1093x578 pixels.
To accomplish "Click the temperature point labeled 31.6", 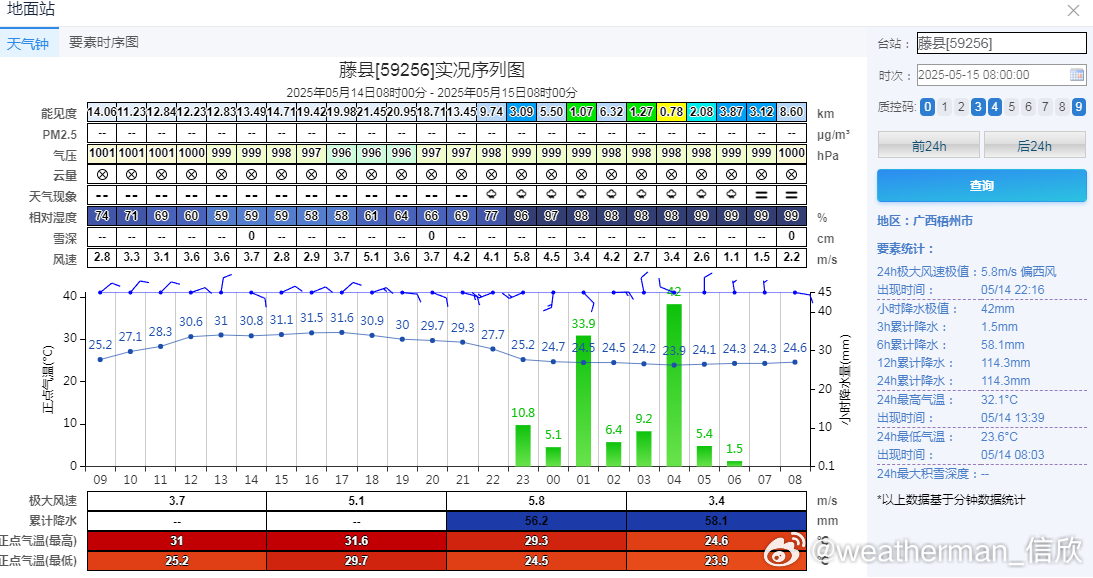I will click(x=342, y=332).
